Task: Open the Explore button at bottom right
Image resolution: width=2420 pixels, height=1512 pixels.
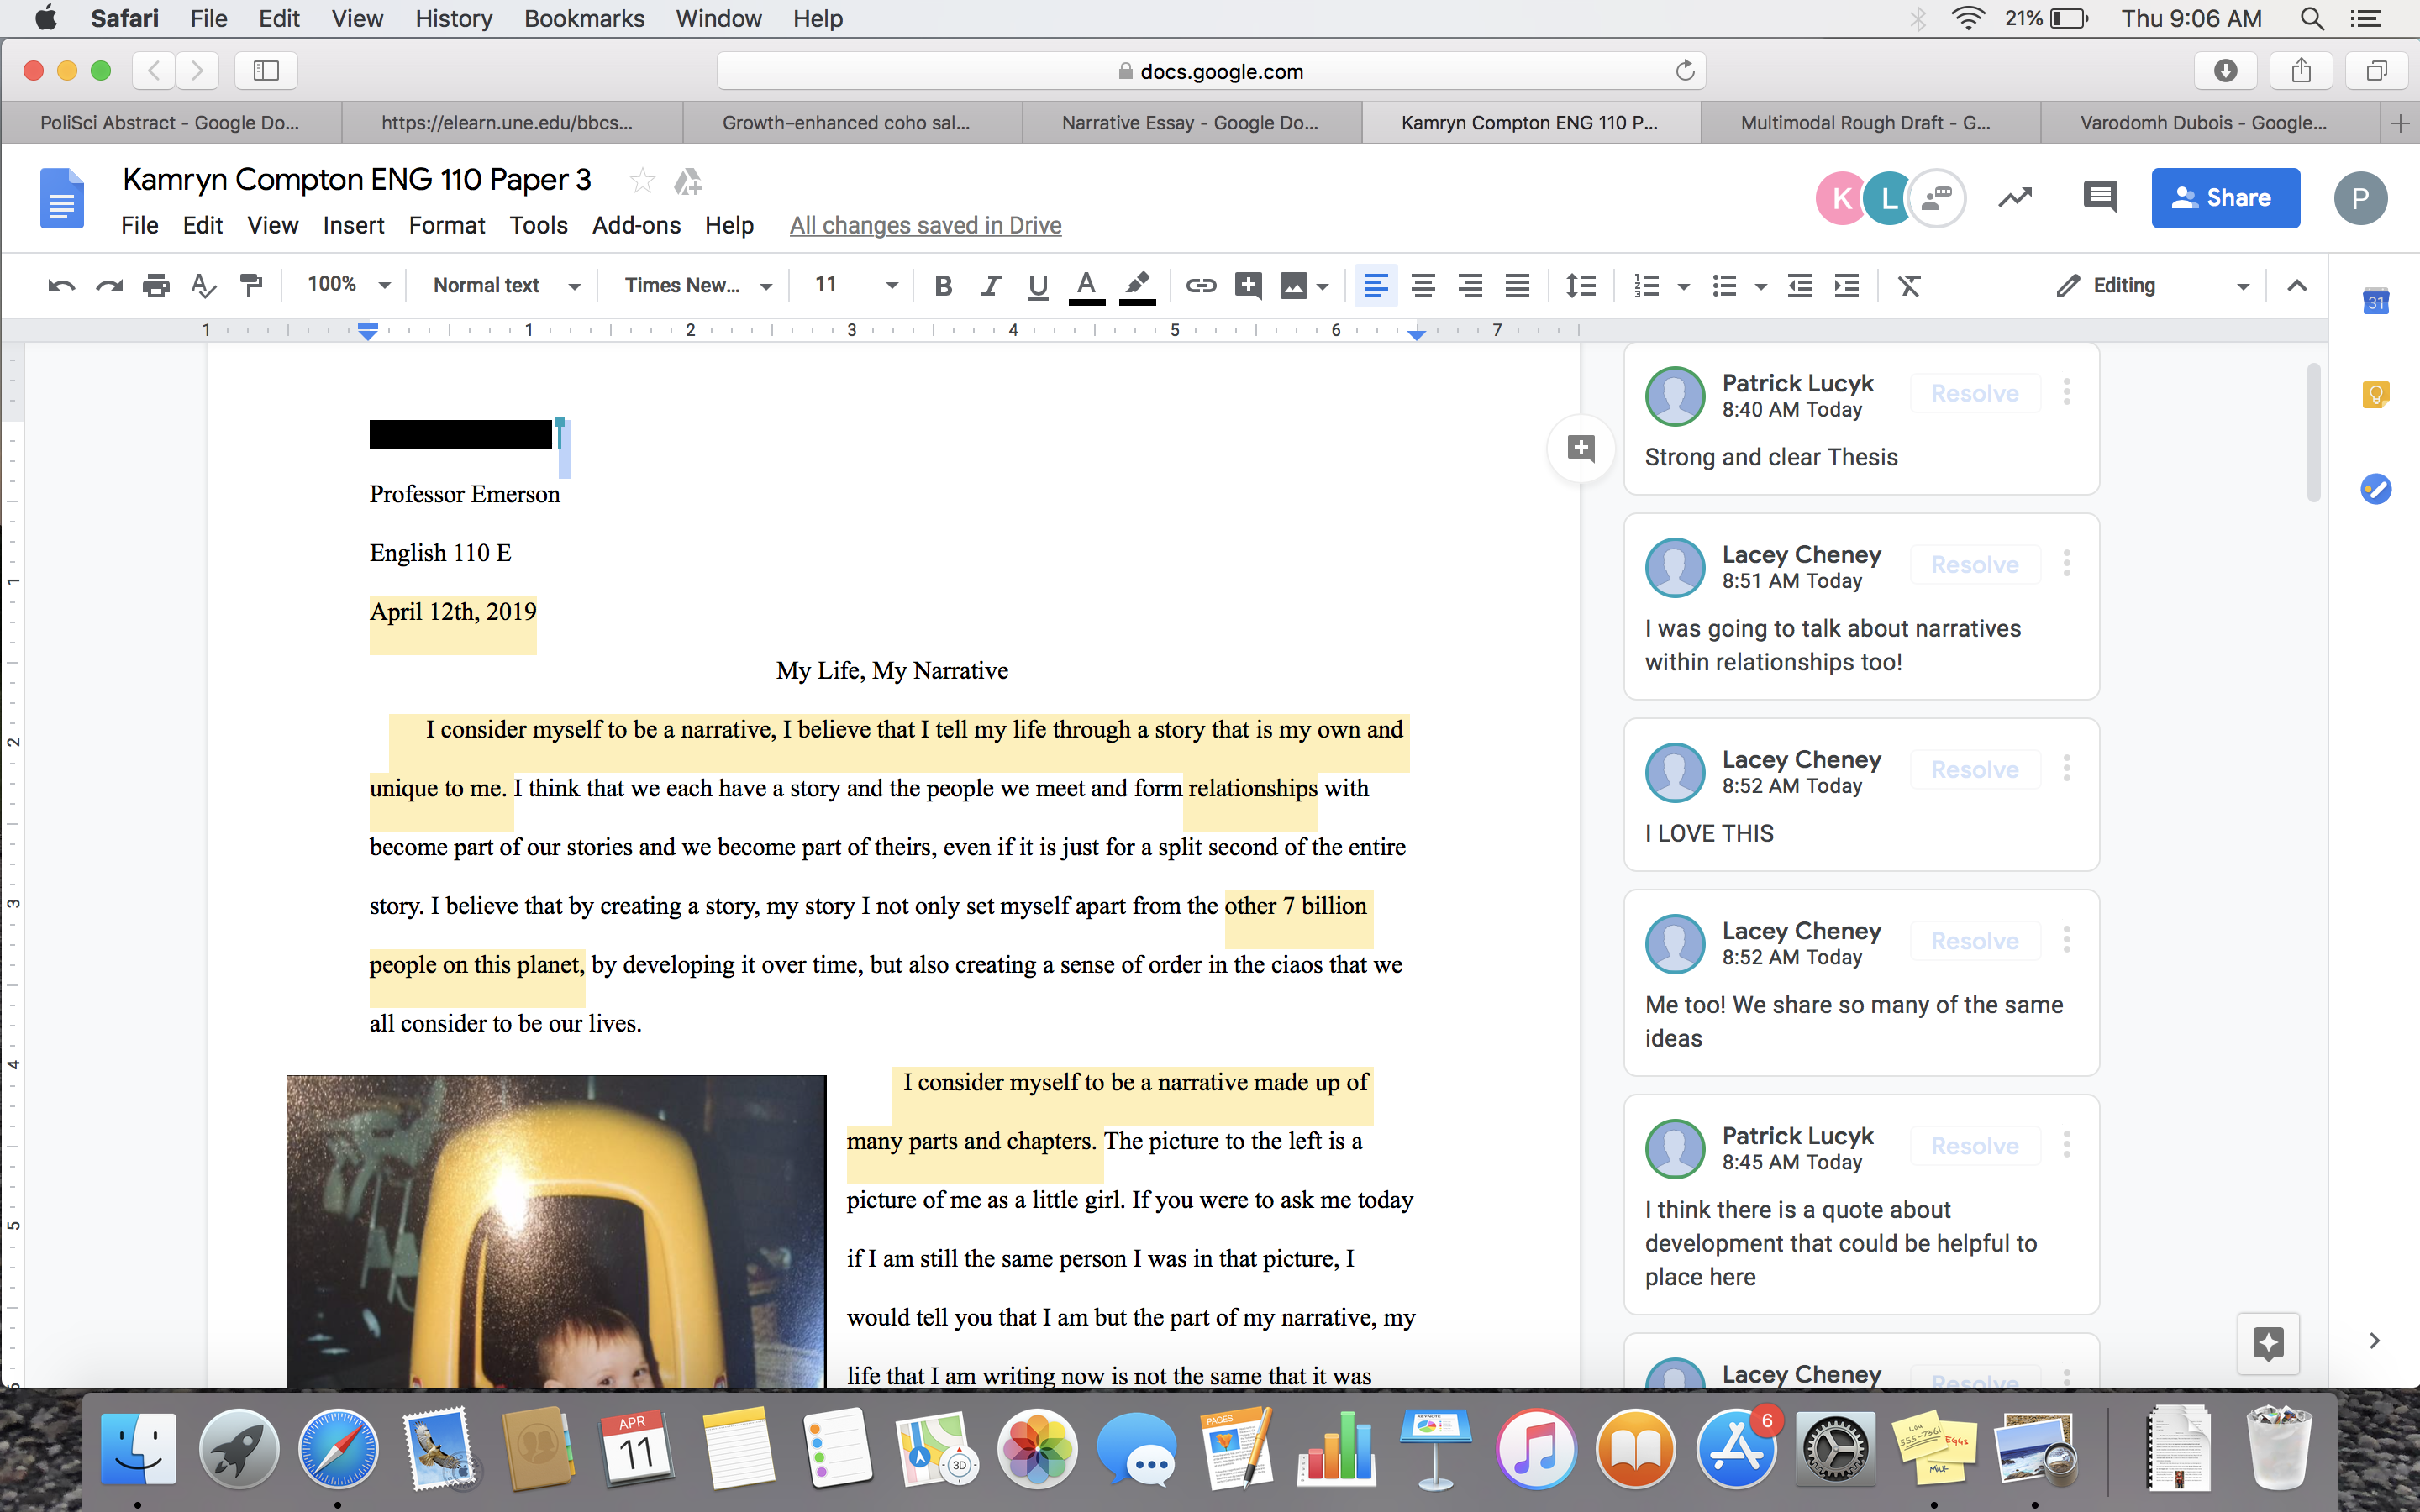Action: [2267, 1343]
